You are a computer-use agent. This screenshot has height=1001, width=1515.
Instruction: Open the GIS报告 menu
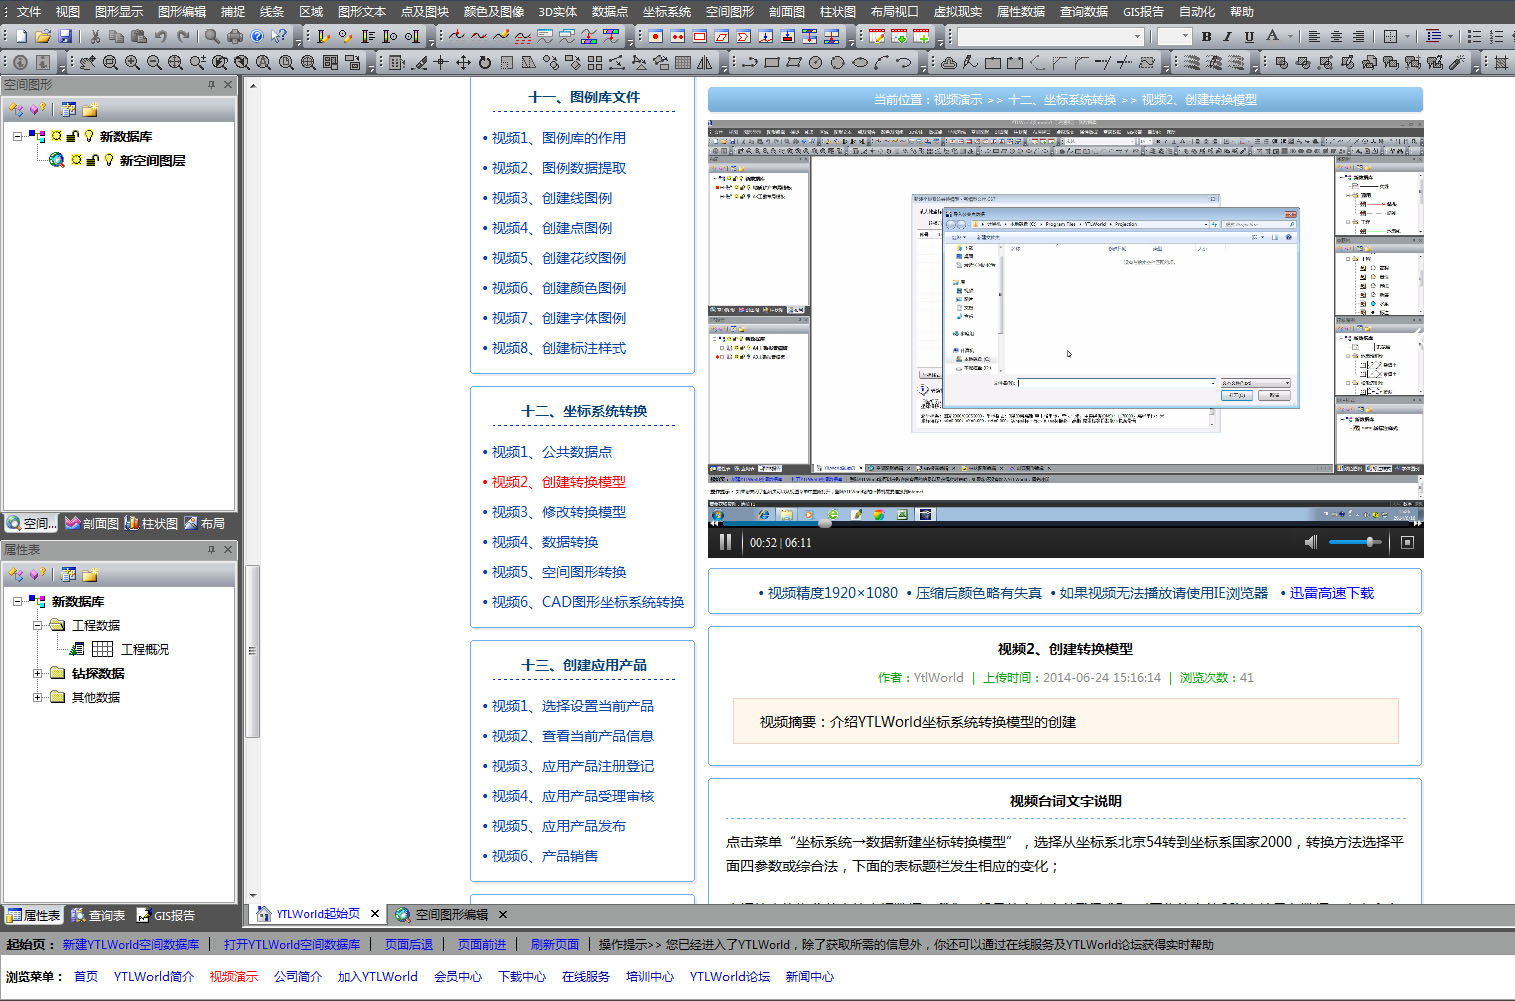1143,11
